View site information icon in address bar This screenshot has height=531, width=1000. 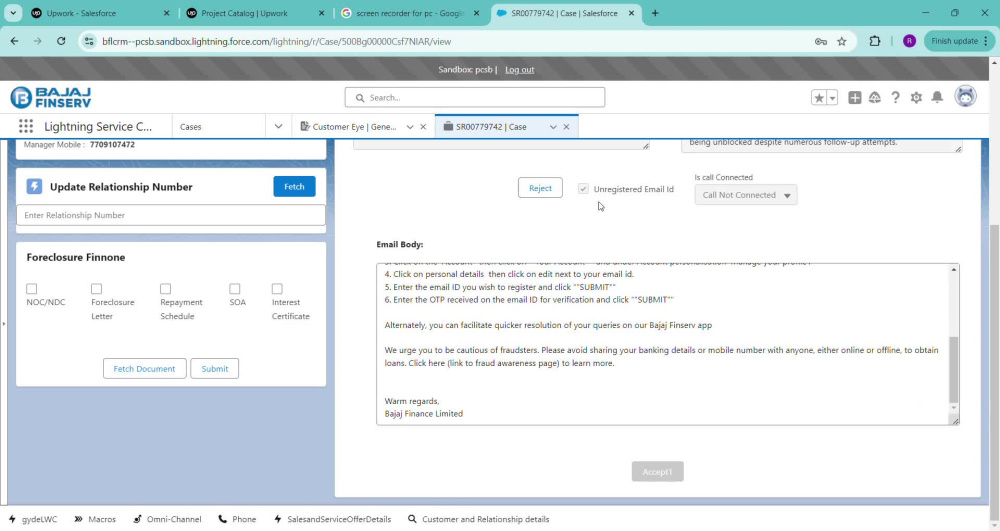point(89,41)
